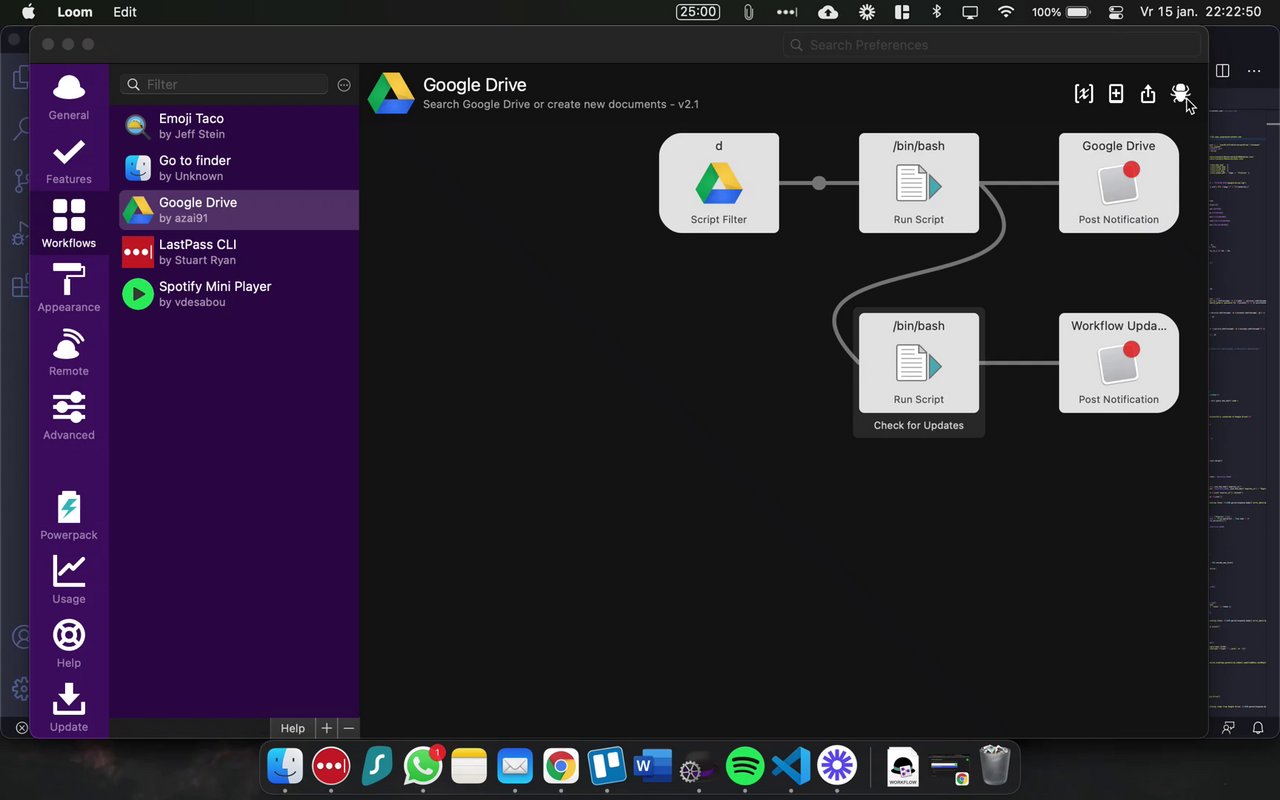Select the Spotify Mini Player workflow
Image resolution: width=1280 pixels, height=800 pixels.
tap(239, 294)
